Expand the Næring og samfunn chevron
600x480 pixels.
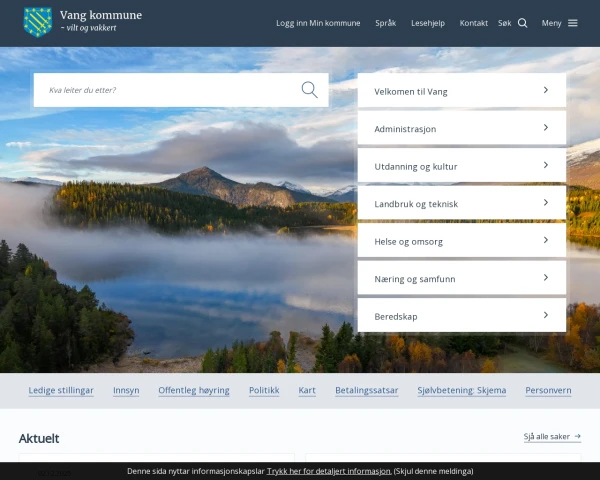point(546,278)
